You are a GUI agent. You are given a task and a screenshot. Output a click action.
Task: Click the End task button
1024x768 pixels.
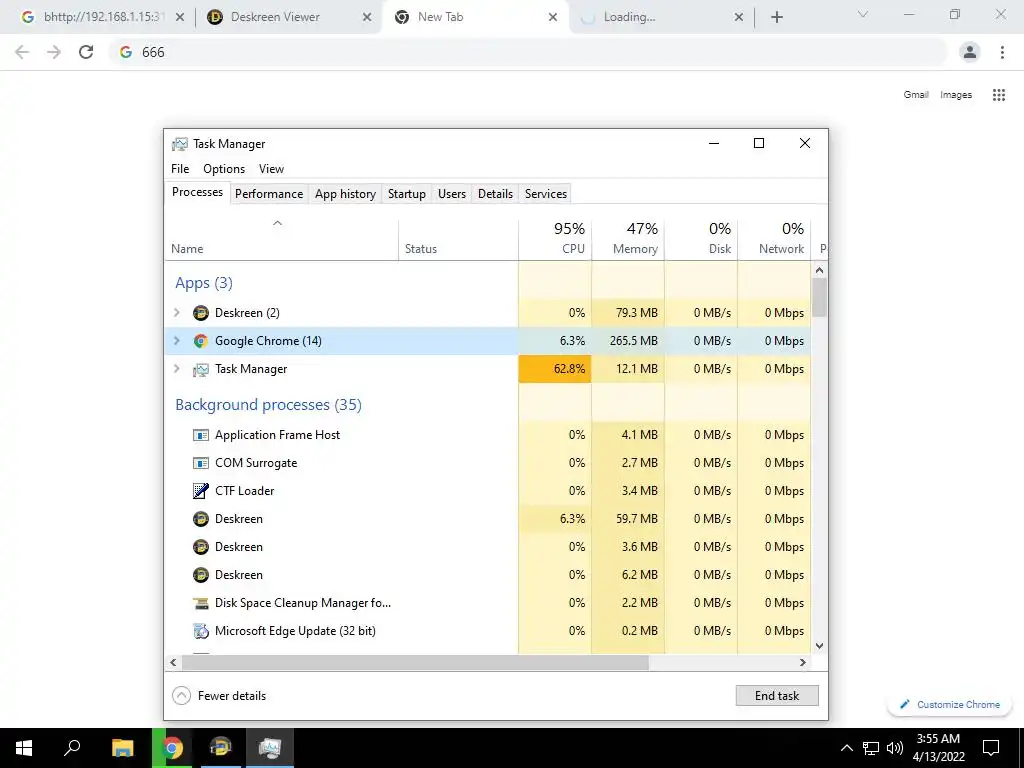tap(777, 696)
